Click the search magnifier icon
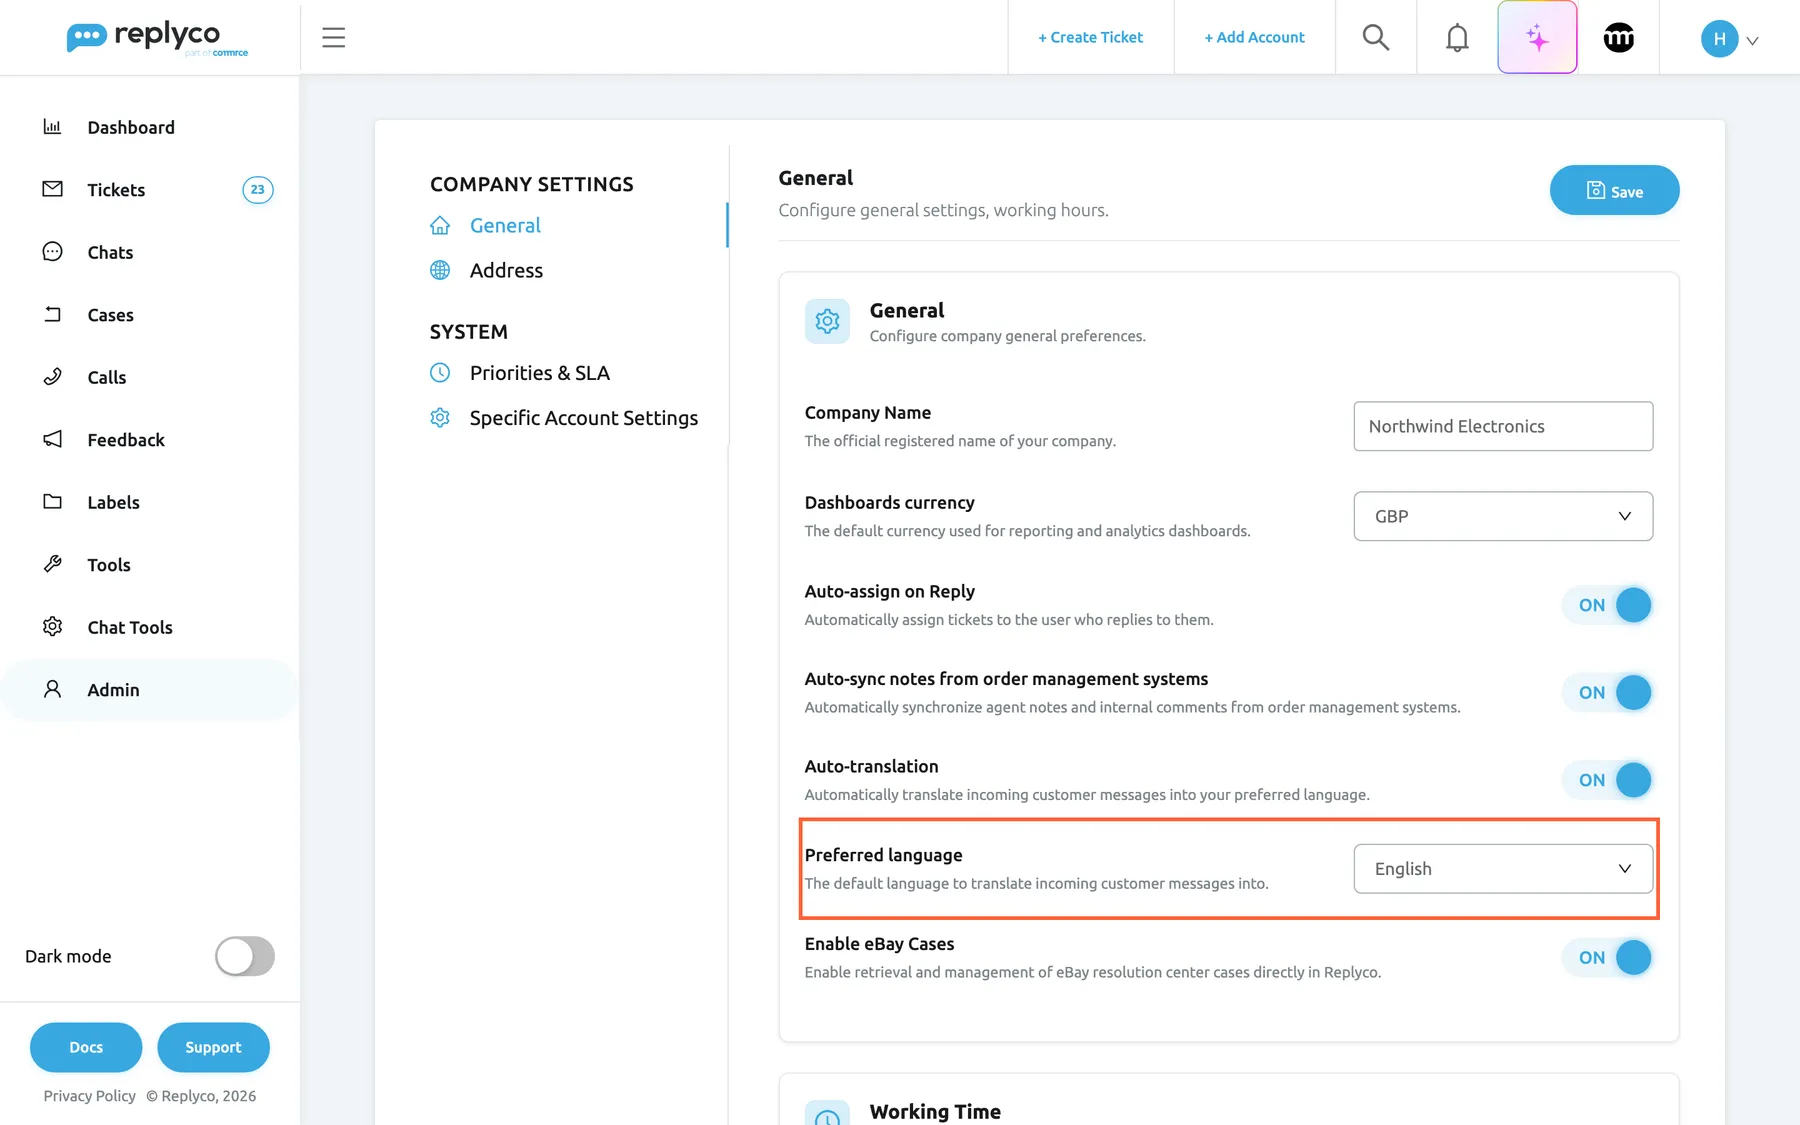The width and height of the screenshot is (1800, 1125). click(x=1376, y=38)
